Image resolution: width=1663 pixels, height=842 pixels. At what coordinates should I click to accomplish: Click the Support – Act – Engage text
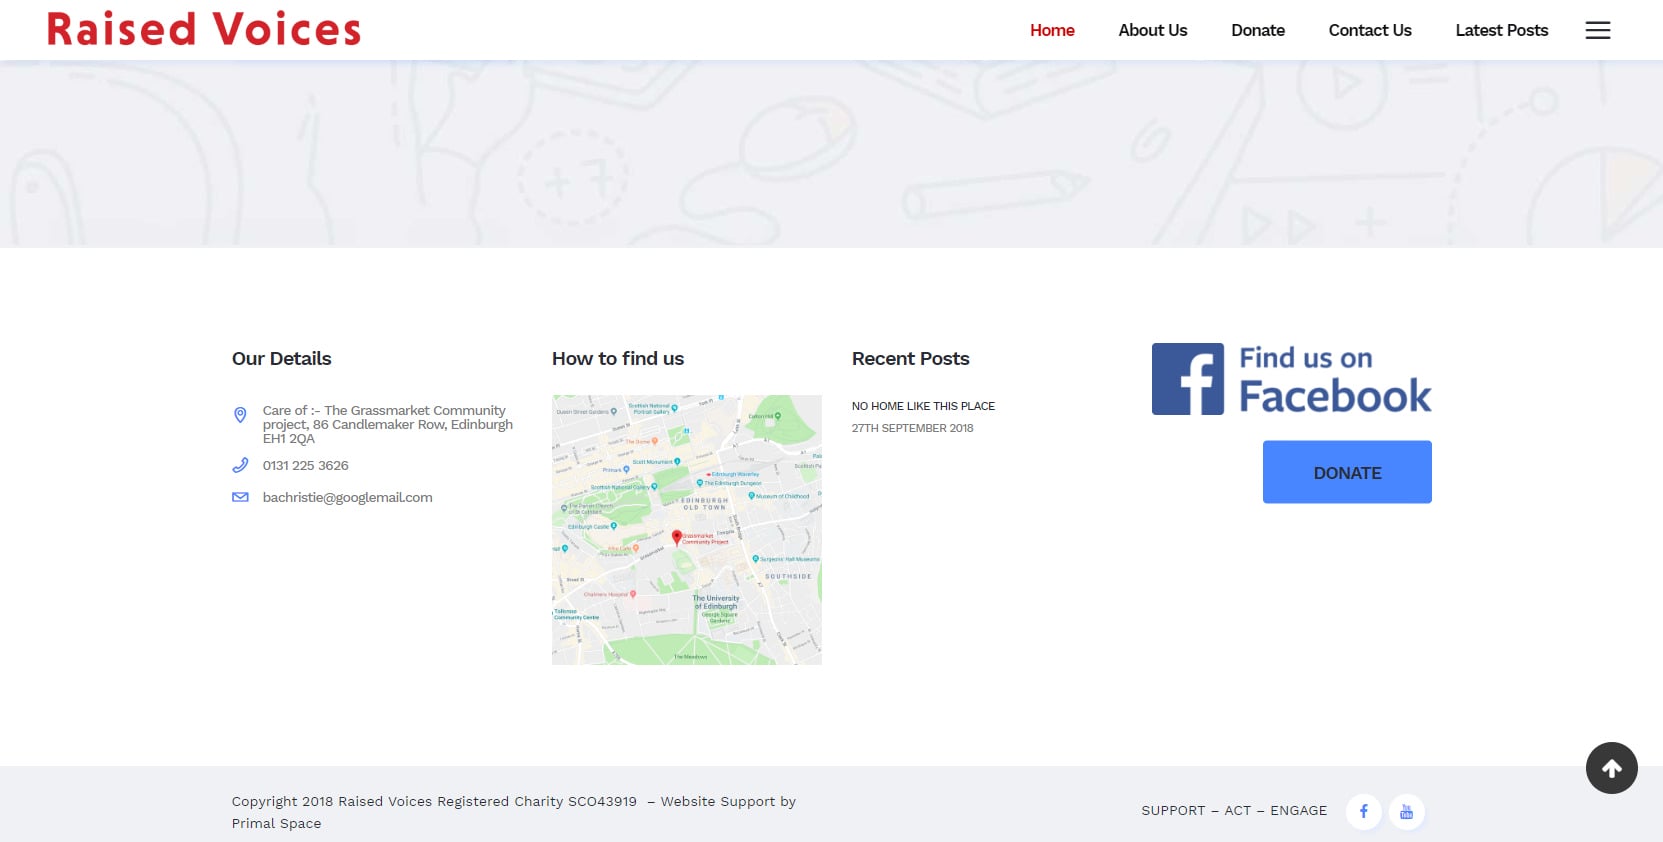[1234, 810]
